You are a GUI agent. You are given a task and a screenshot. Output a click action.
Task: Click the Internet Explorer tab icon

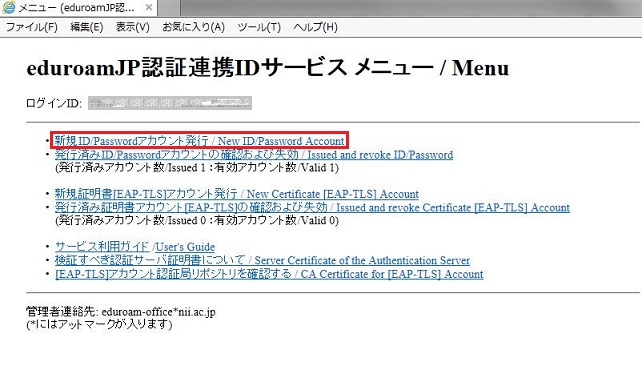tap(9, 7)
